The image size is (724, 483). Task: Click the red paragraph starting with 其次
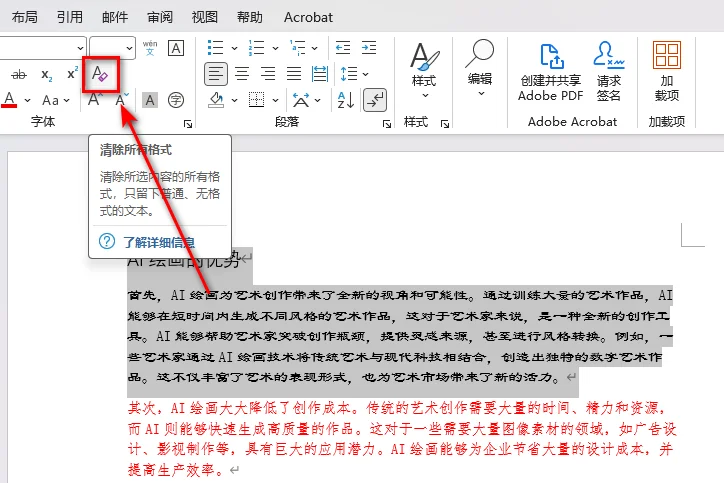click(x=402, y=439)
